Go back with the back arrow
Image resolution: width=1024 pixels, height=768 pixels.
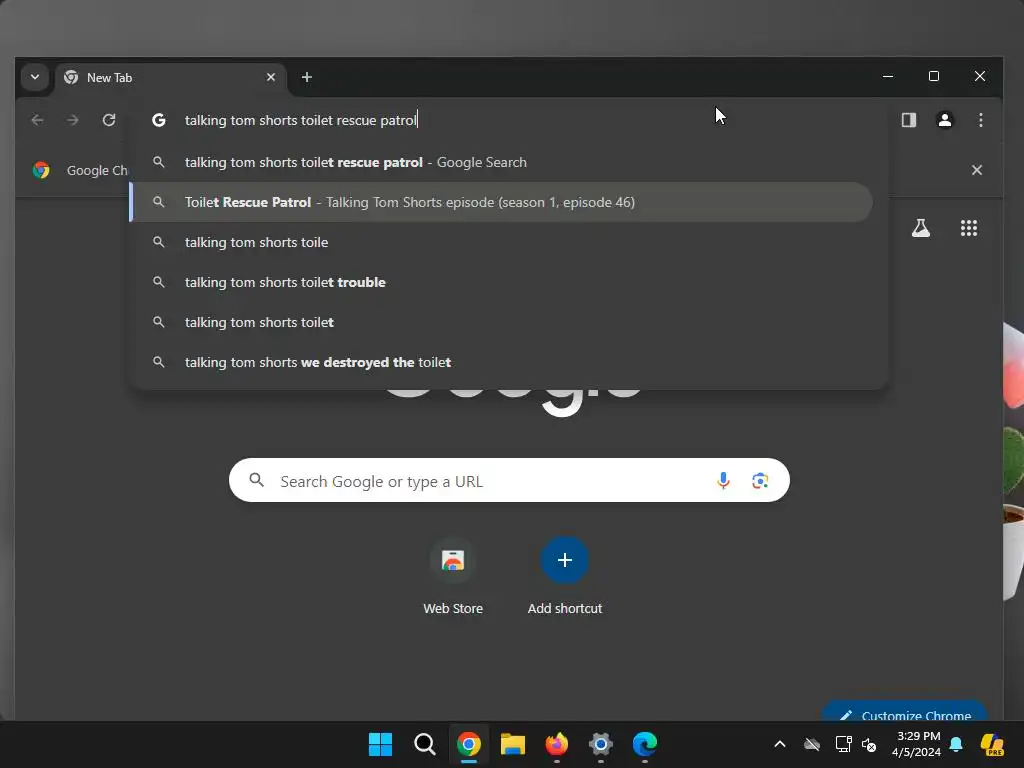[38, 120]
